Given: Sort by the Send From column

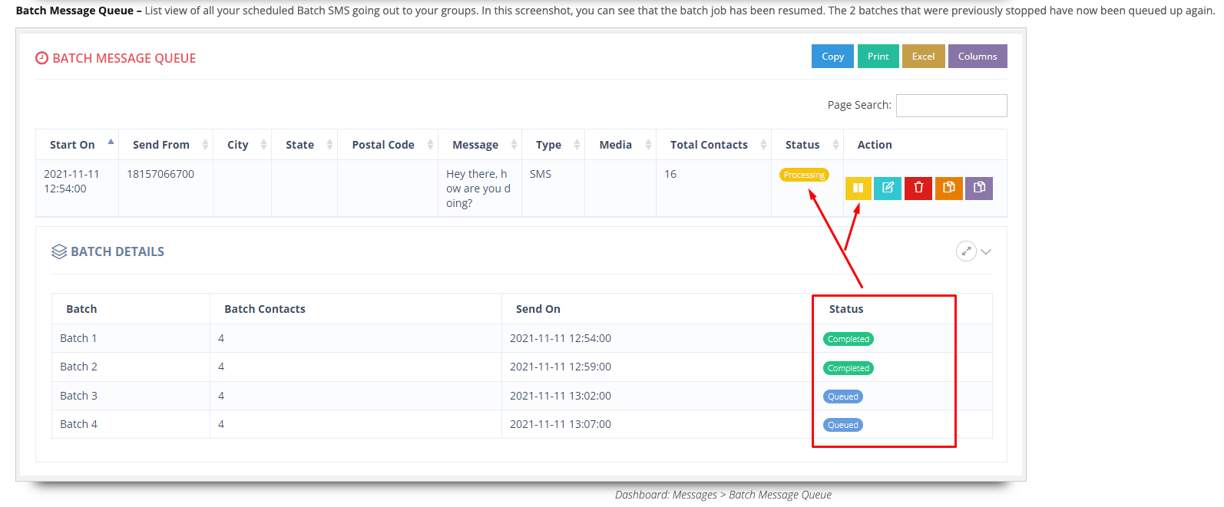Looking at the screenshot, I should 166,144.
